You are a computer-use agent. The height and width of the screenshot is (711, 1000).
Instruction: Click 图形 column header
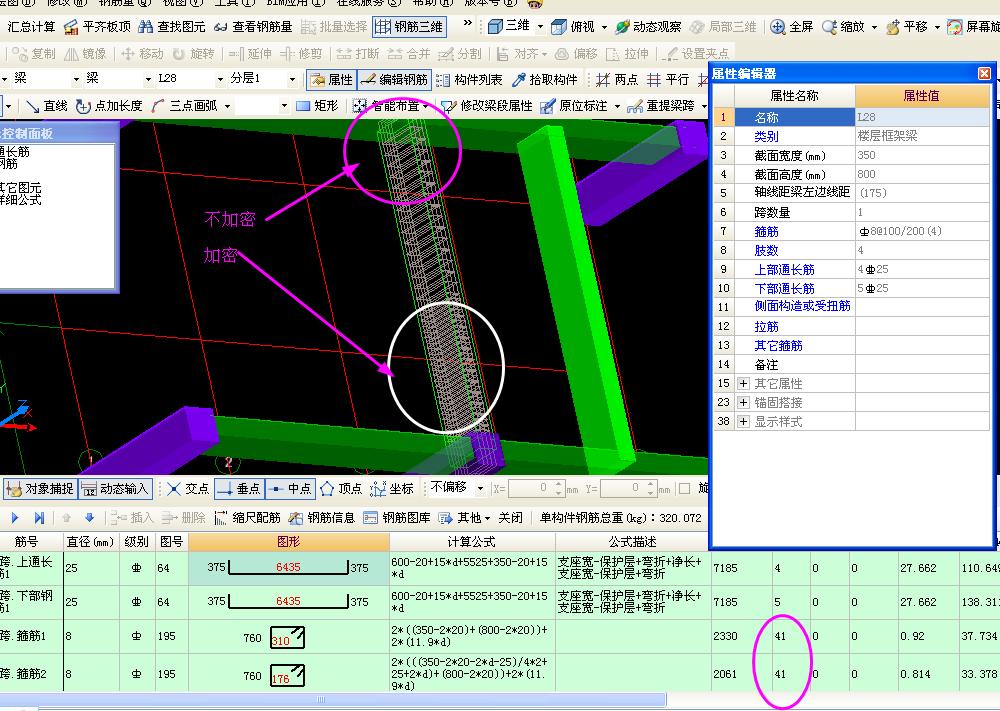click(288, 541)
